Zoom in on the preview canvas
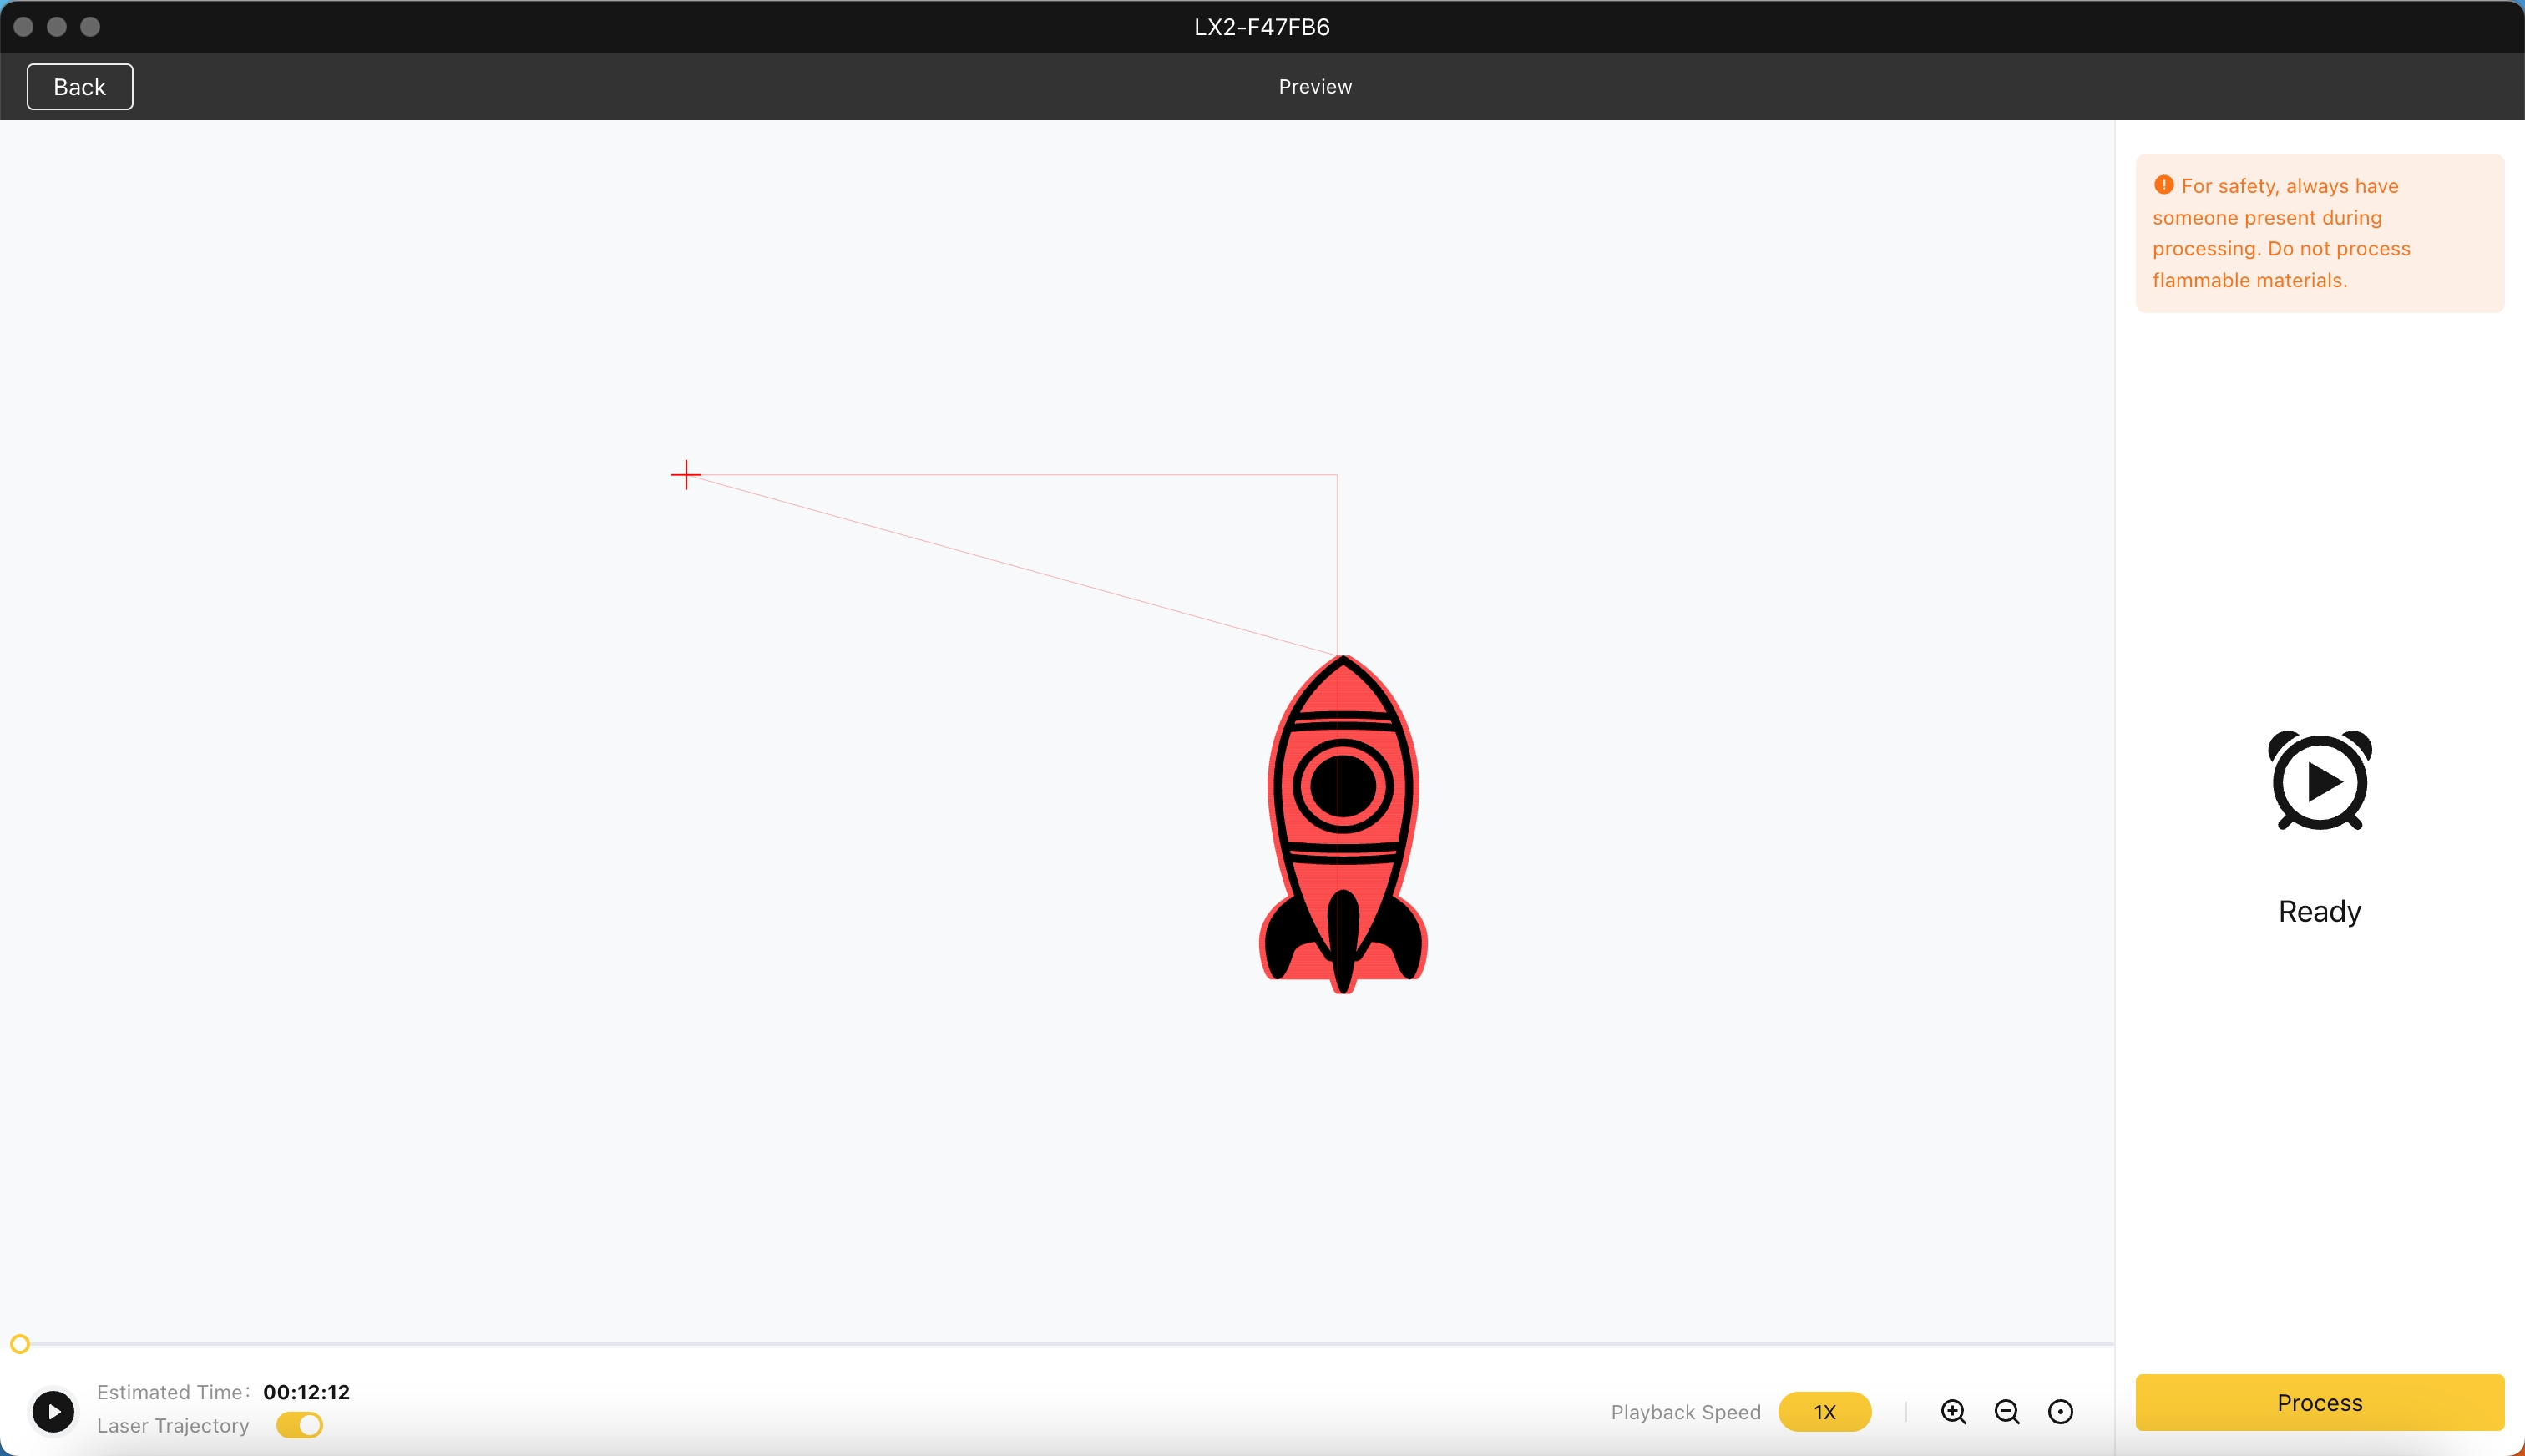The width and height of the screenshot is (2525, 1456). pyautogui.click(x=1953, y=1412)
